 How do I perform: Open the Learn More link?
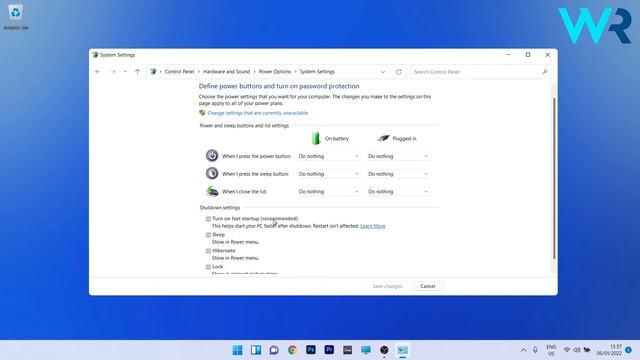[373, 226]
